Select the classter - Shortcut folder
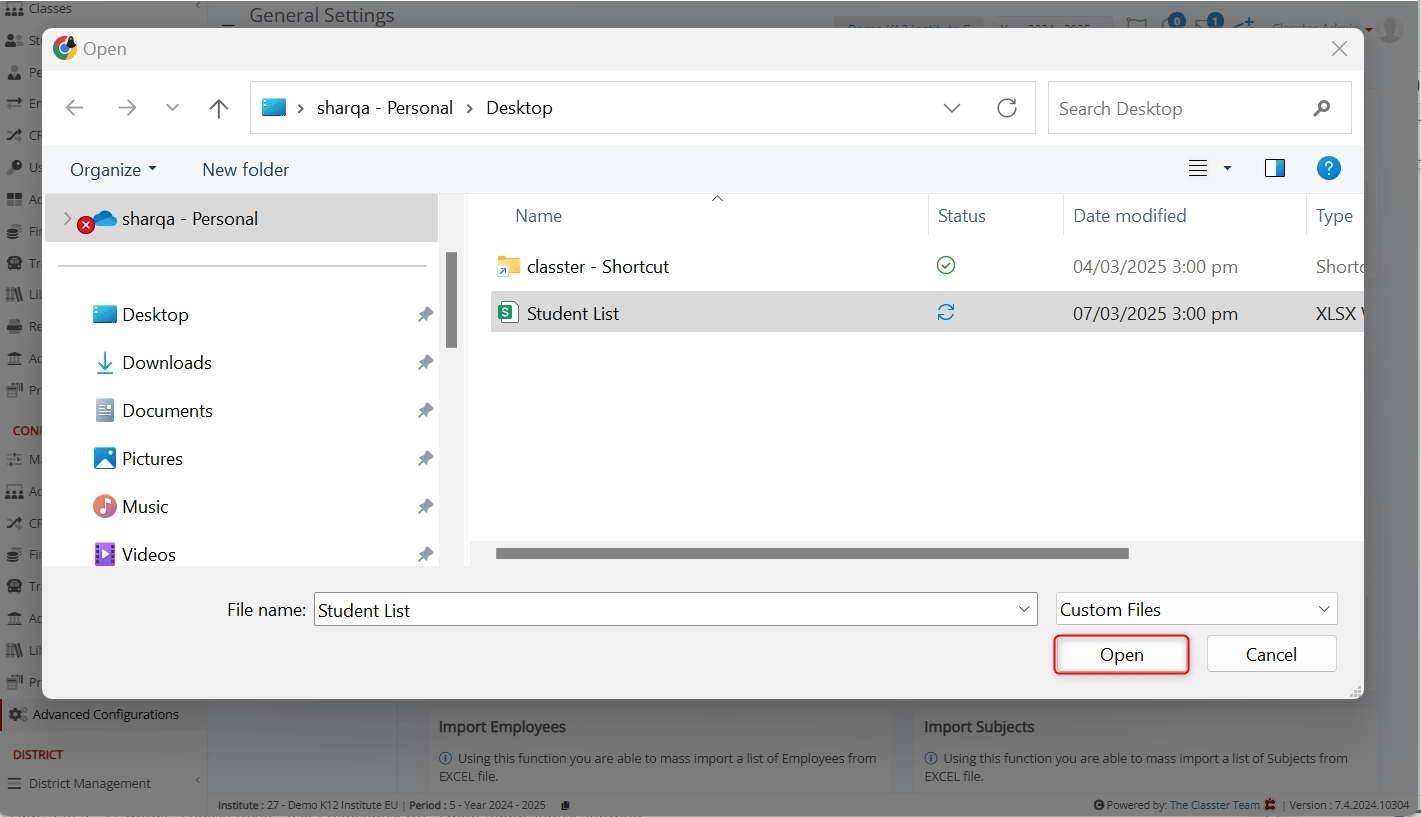 click(597, 266)
